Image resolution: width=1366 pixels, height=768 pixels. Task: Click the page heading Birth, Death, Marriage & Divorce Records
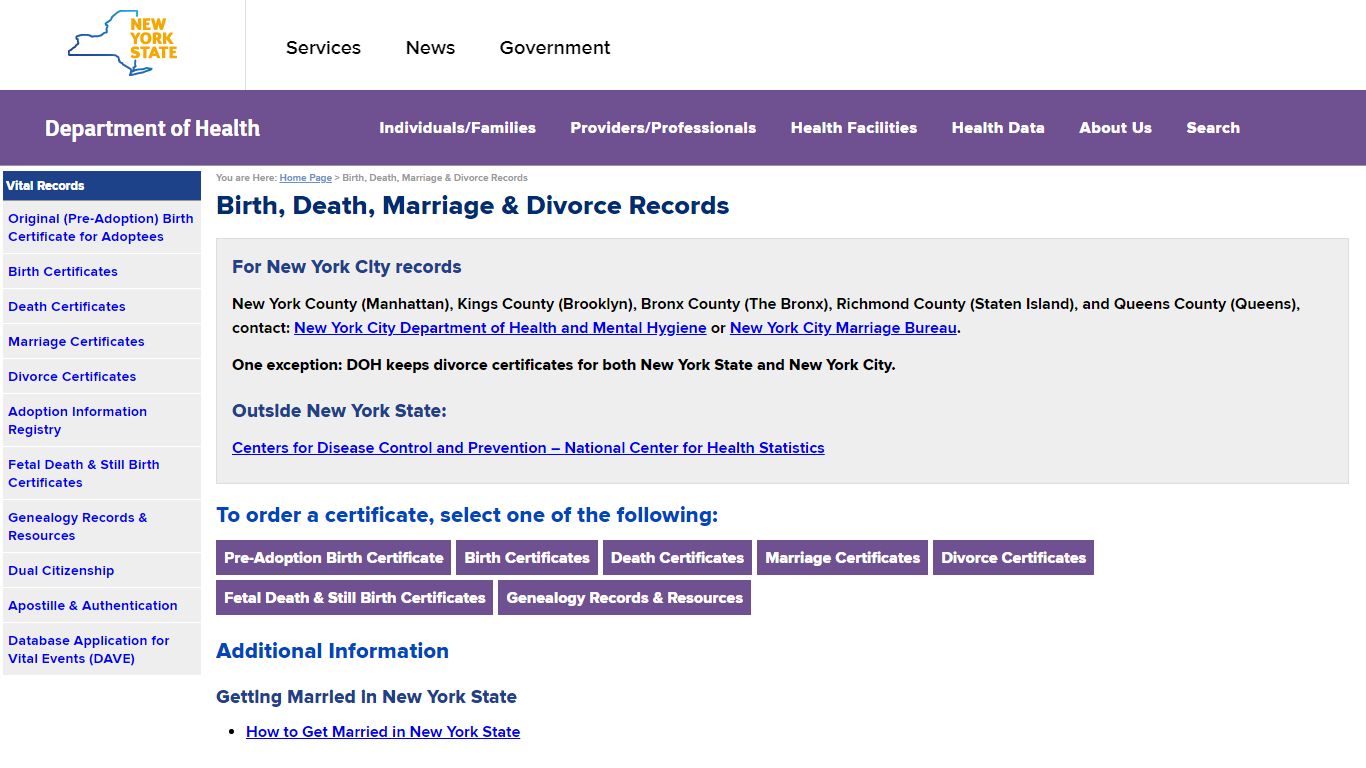pos(473,206)
